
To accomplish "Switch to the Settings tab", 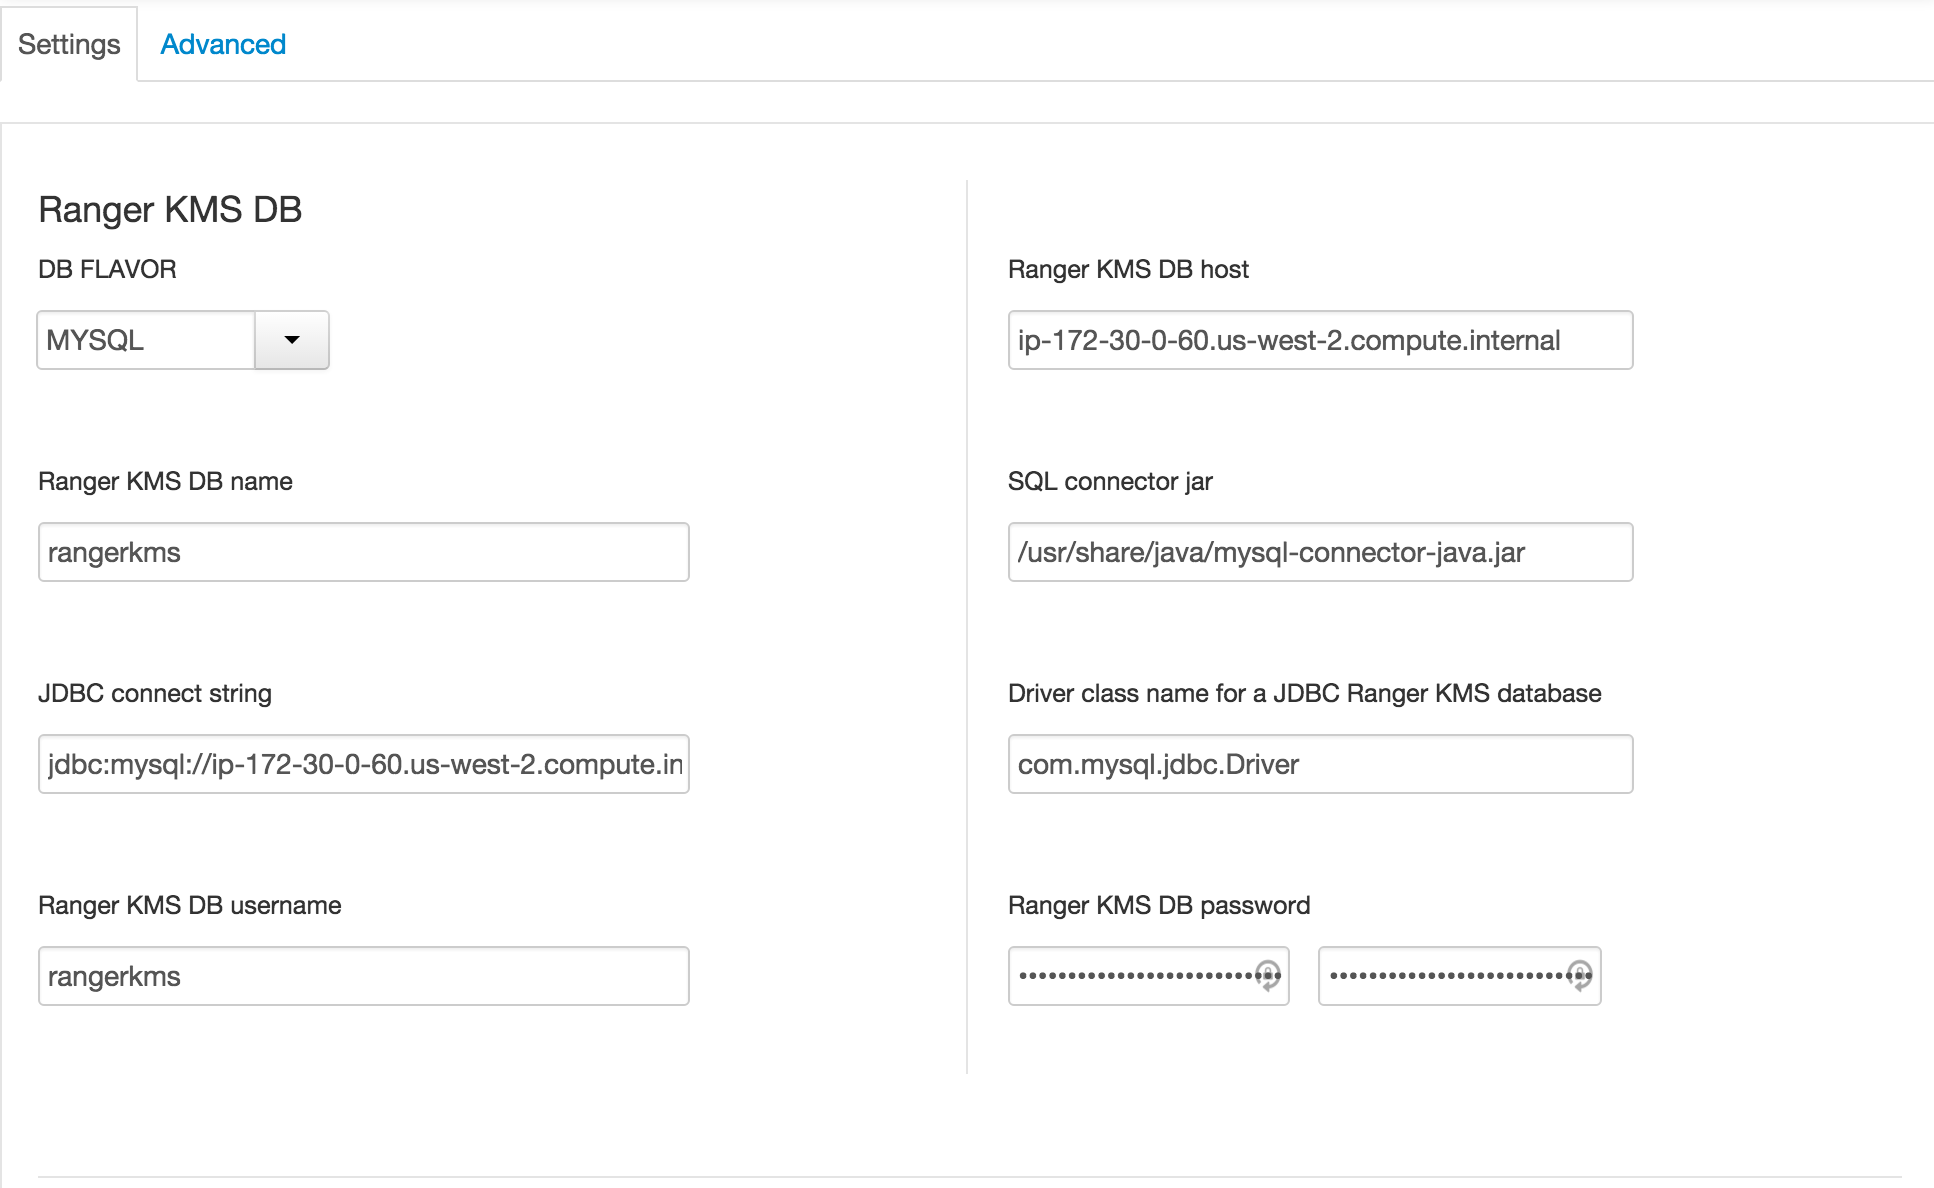I will 69,44.
